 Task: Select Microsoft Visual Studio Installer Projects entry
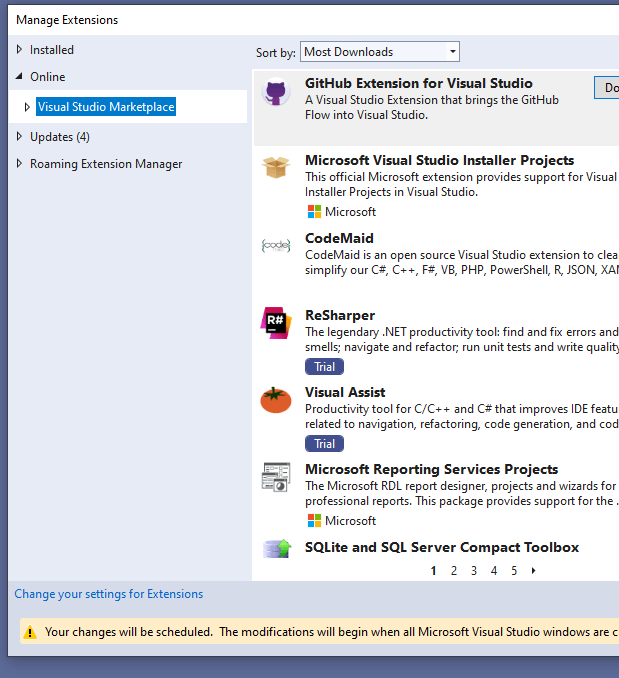[439, 160]
